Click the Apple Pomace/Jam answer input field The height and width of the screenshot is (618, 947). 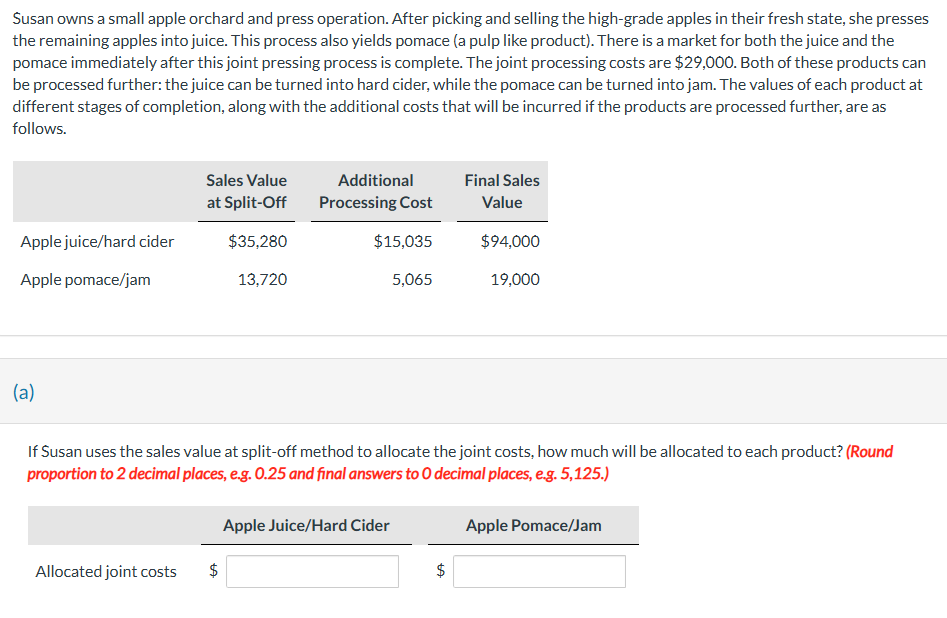tap(539, 571)
